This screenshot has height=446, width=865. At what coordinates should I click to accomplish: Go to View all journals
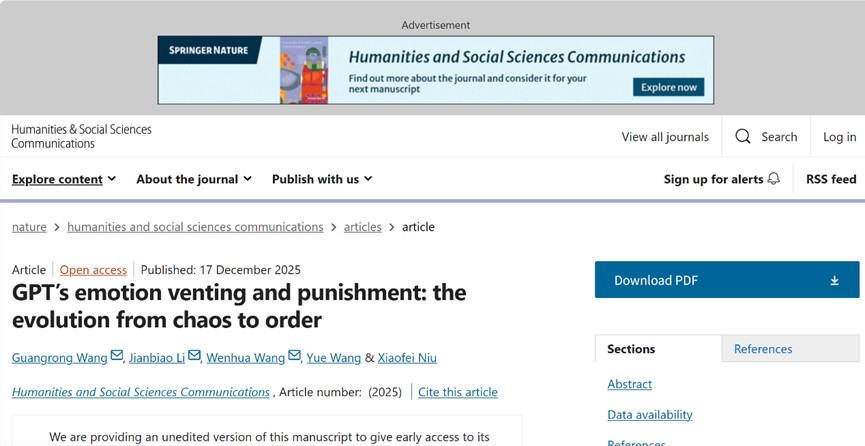665,137
